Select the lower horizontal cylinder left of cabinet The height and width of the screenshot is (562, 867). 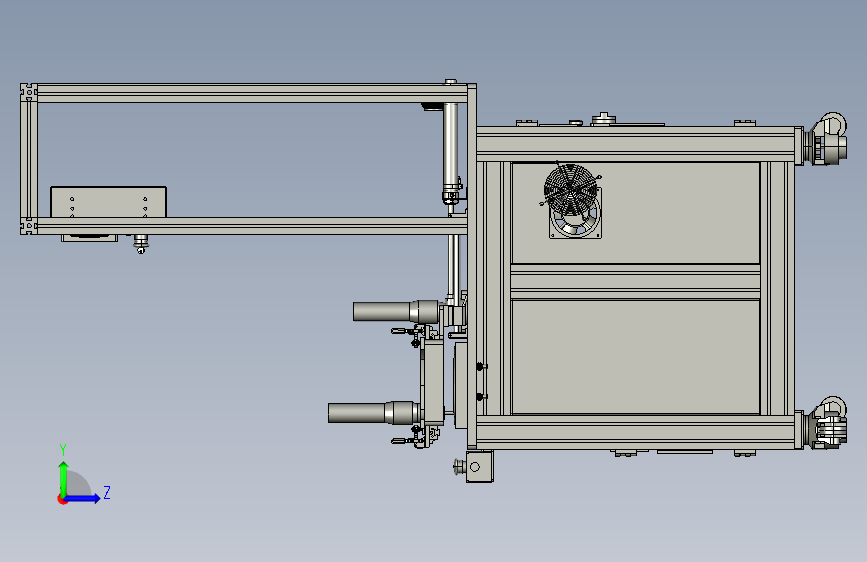point(374,413)
